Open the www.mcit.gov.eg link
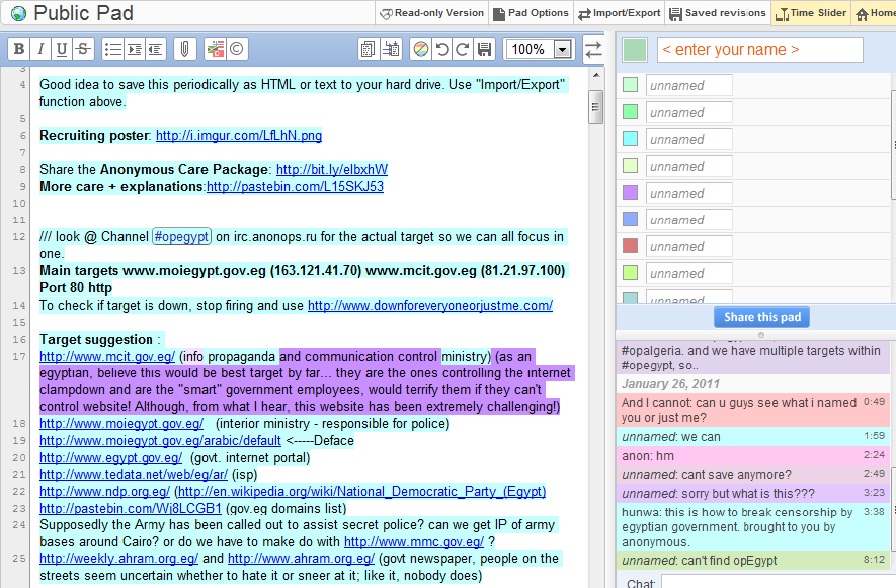Viewport: 896px width, 588px height. tap(107, 357)
